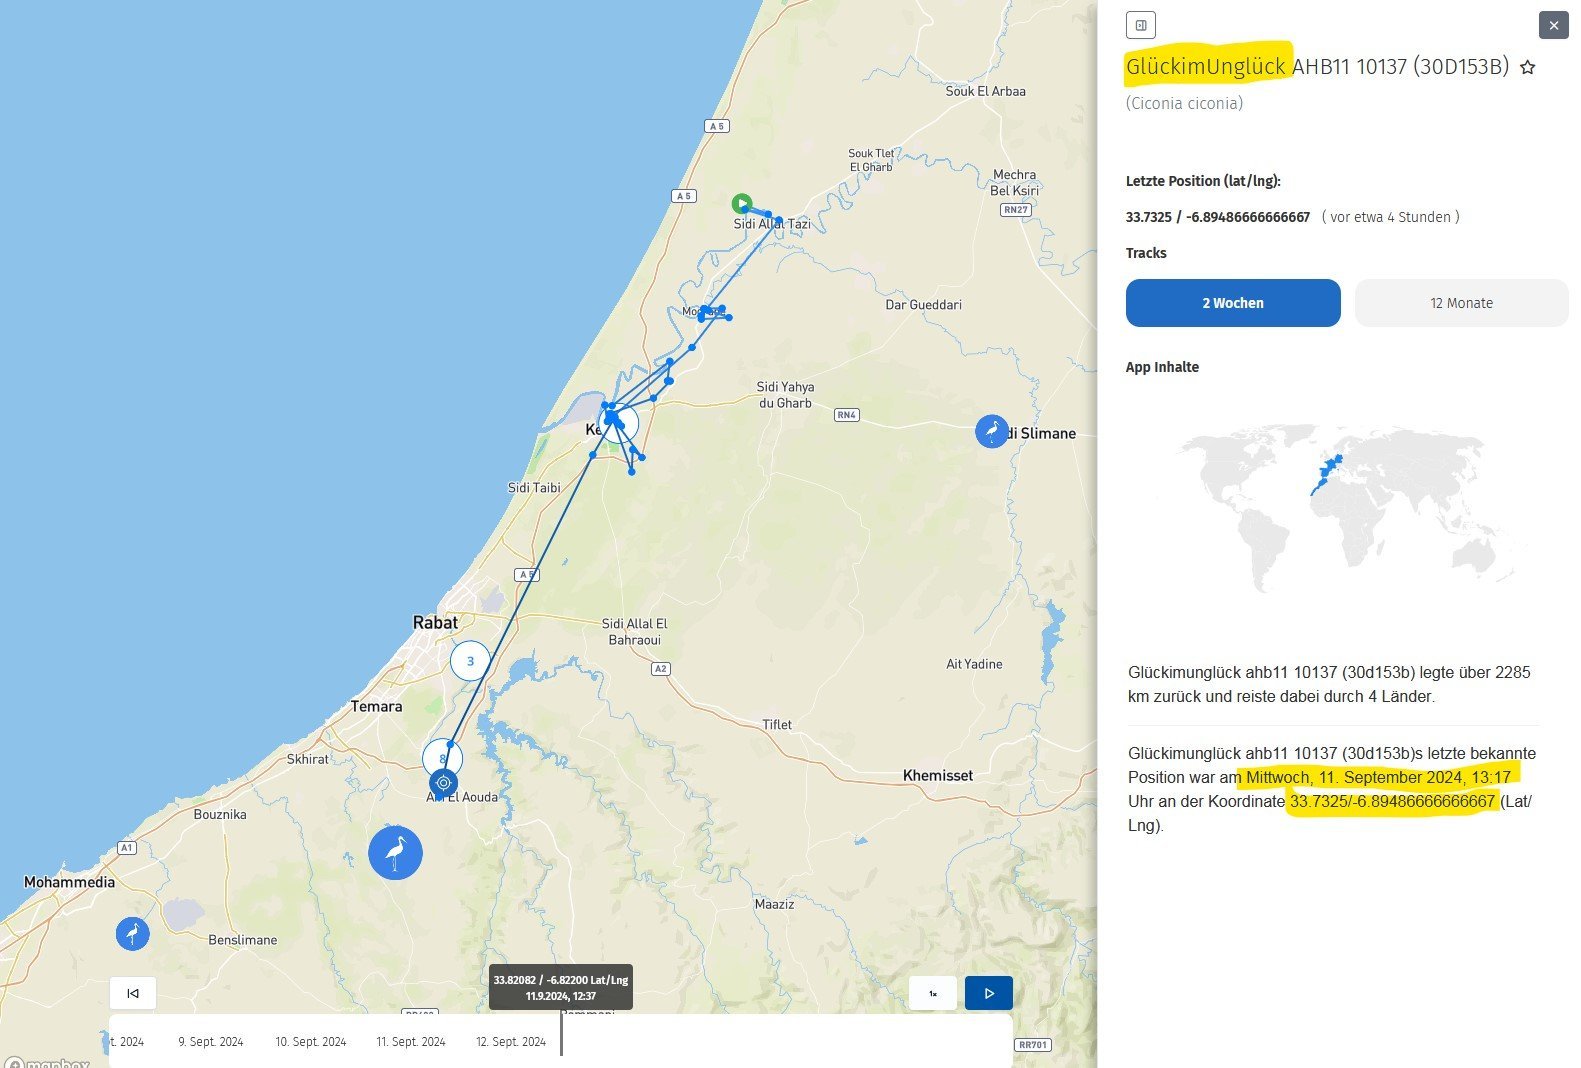Jump to the track start with skip-back button
Image resolution: width=1581 pixels, height=1068 pixels.
133,993
